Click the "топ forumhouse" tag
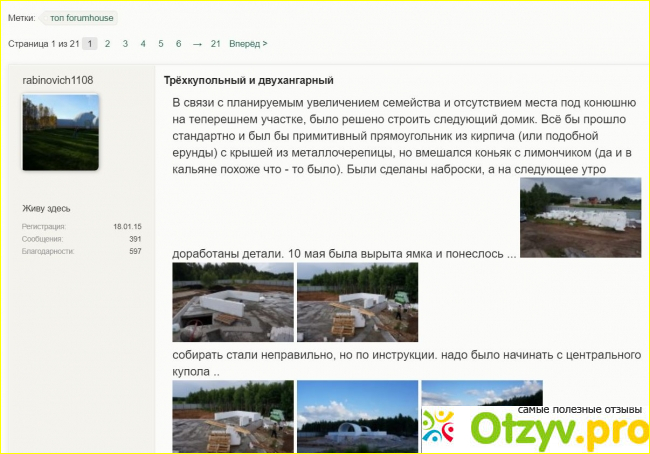This screenshot has height=454, width=650. coord(80,18)
